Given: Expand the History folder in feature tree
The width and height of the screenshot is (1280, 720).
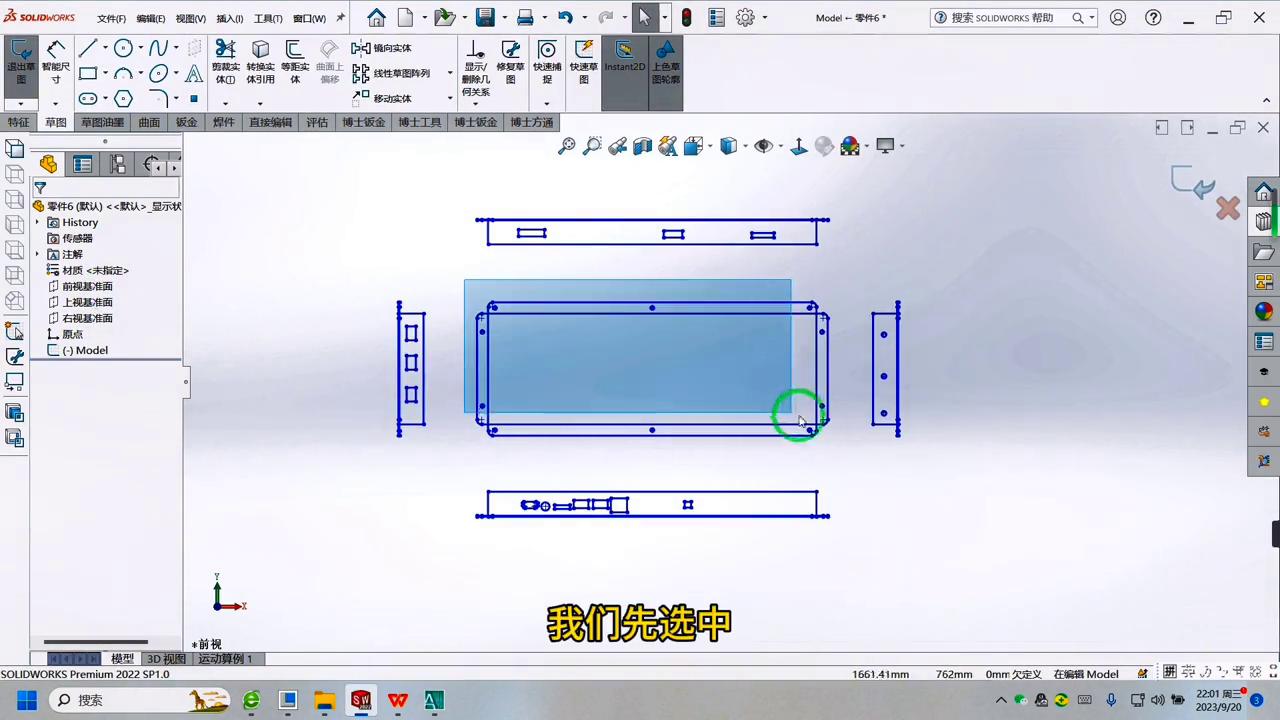Looking at the screenshot, I should [38, 222].
